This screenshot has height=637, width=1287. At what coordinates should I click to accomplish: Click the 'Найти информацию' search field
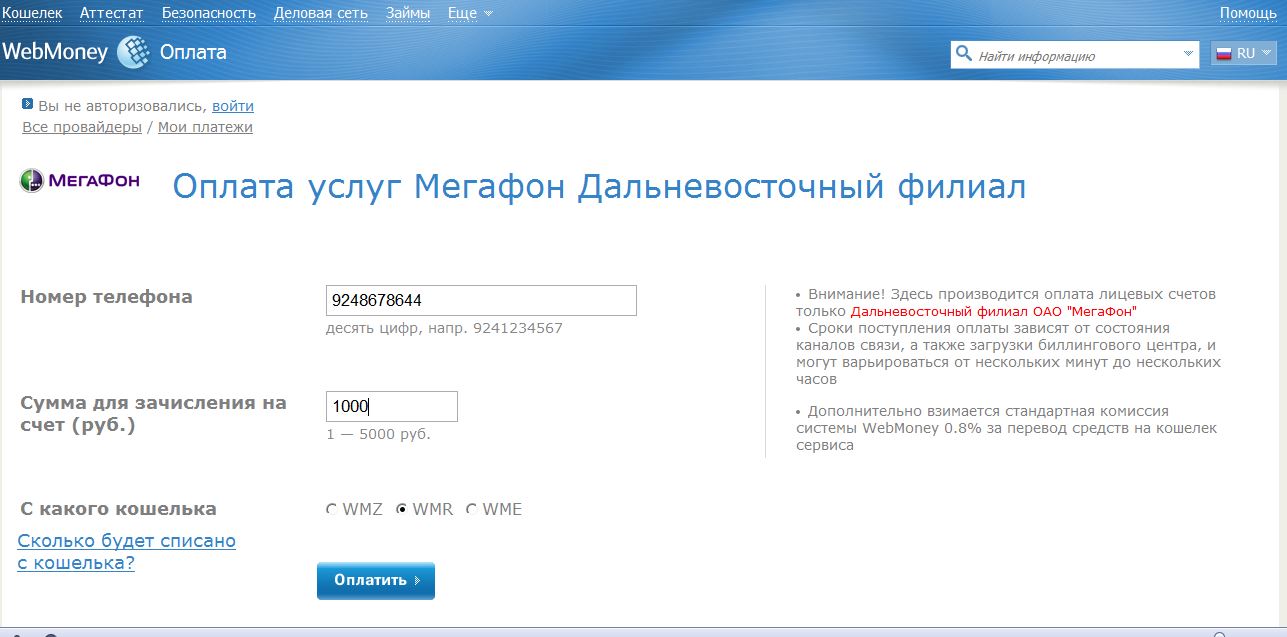(1075, 54)
